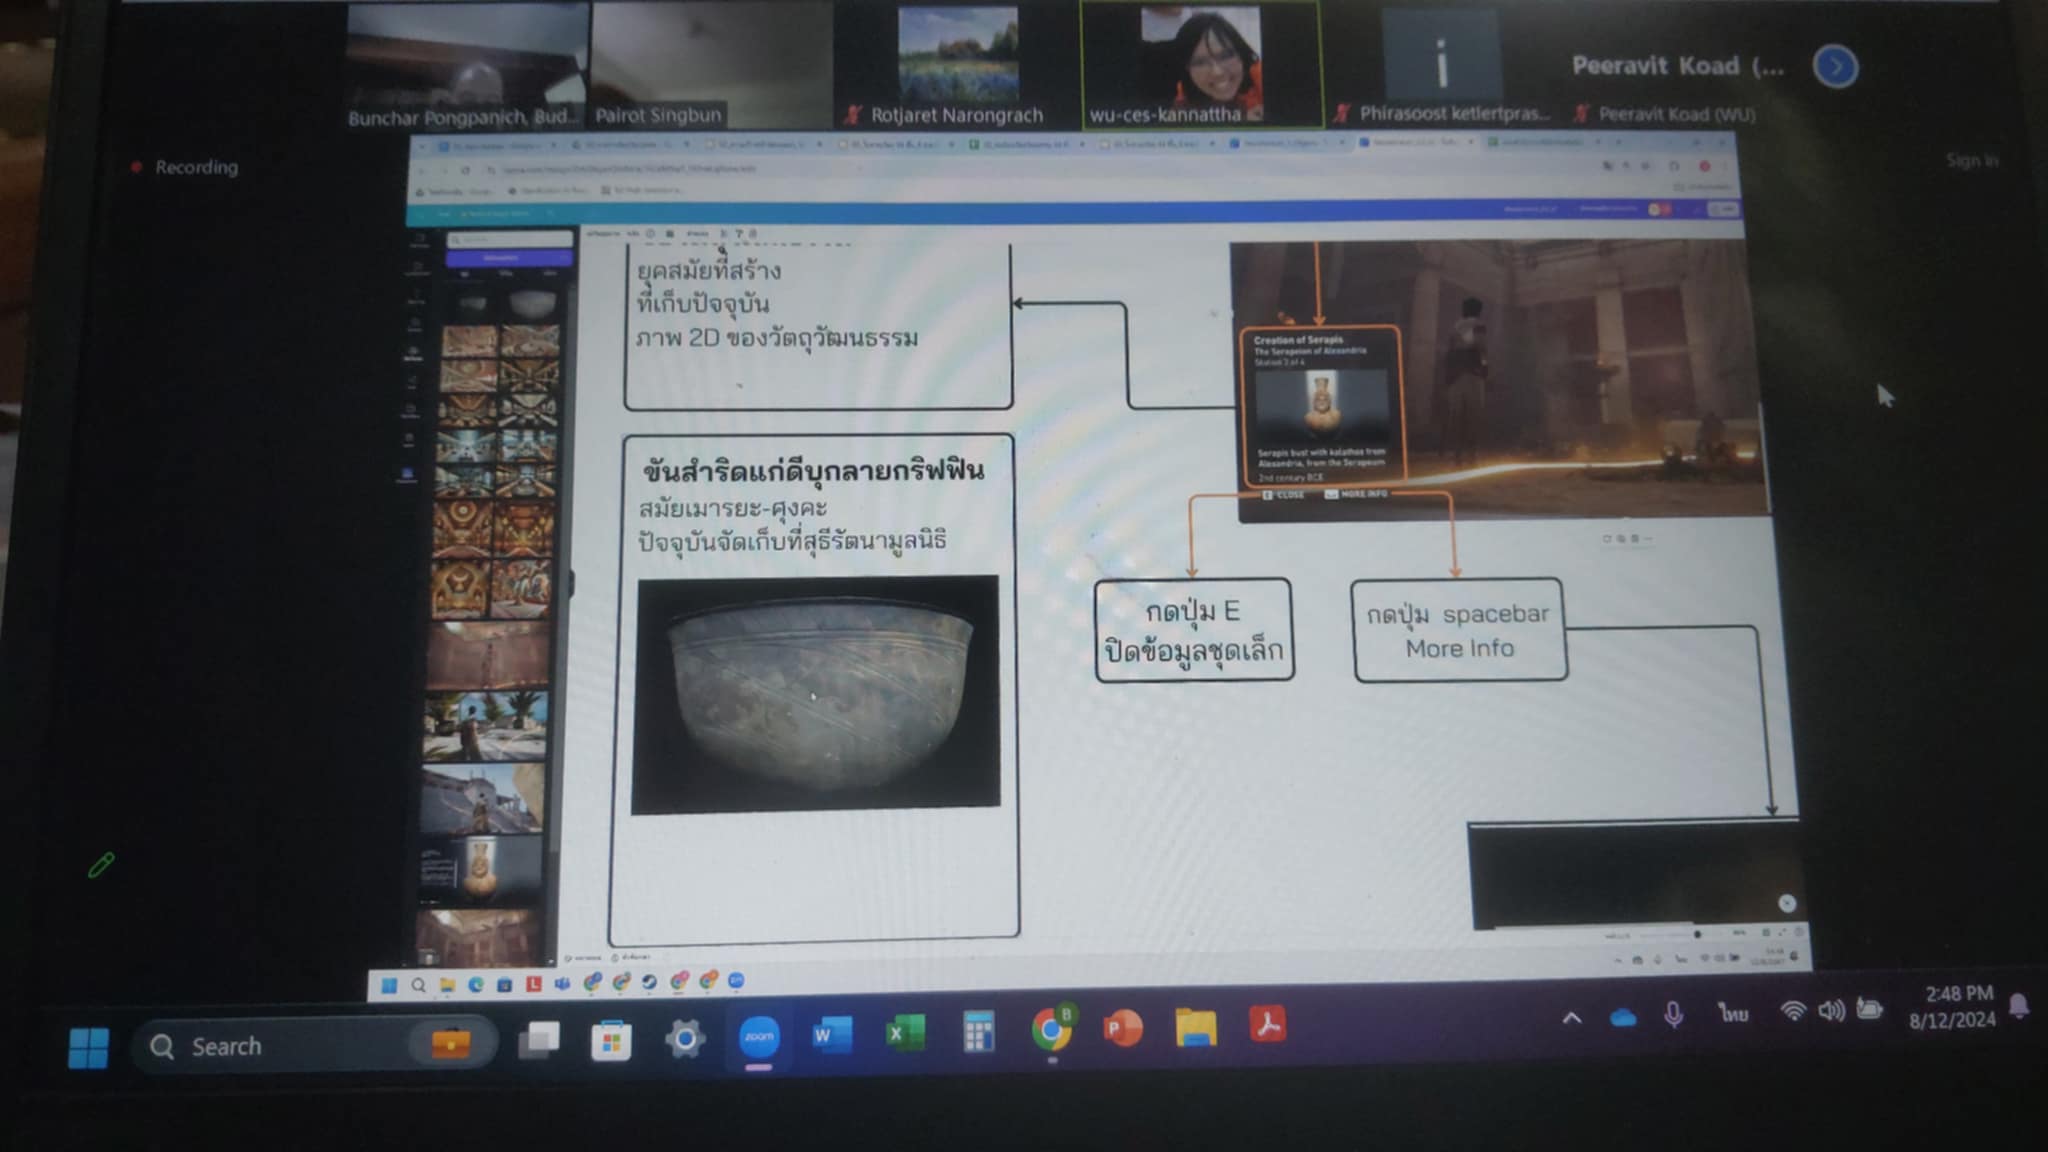2048x1152 pixels.
Task: Show next participants with the blue arrow
Action: [x=1835, y=67]
